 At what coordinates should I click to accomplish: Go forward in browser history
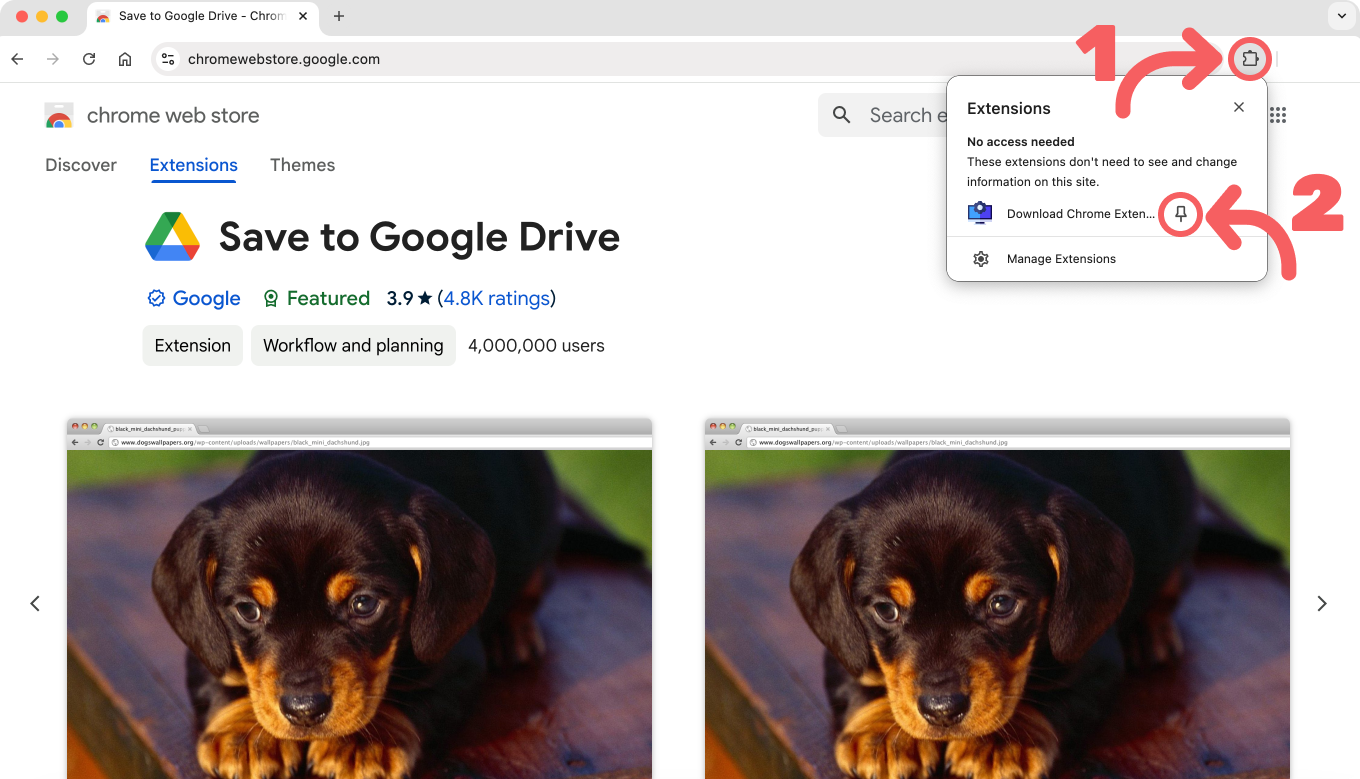[x=53, y=59]
